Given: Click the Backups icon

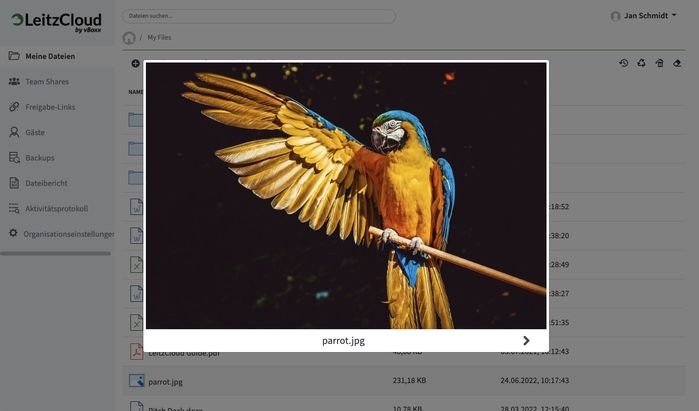Looking at the screenshot, I should [x=14, y=157].
